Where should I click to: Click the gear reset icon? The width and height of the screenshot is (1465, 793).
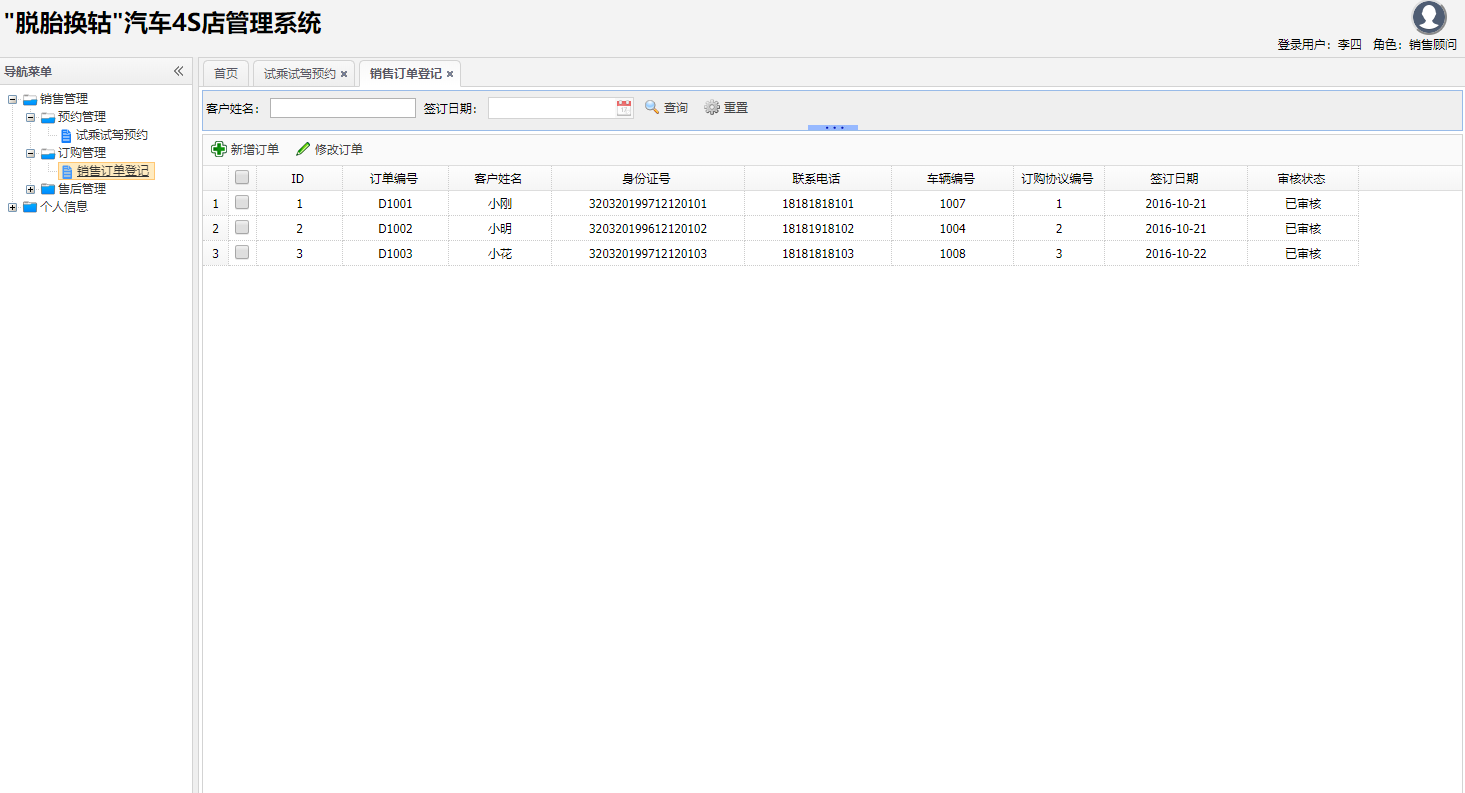(x=712, y=107)
